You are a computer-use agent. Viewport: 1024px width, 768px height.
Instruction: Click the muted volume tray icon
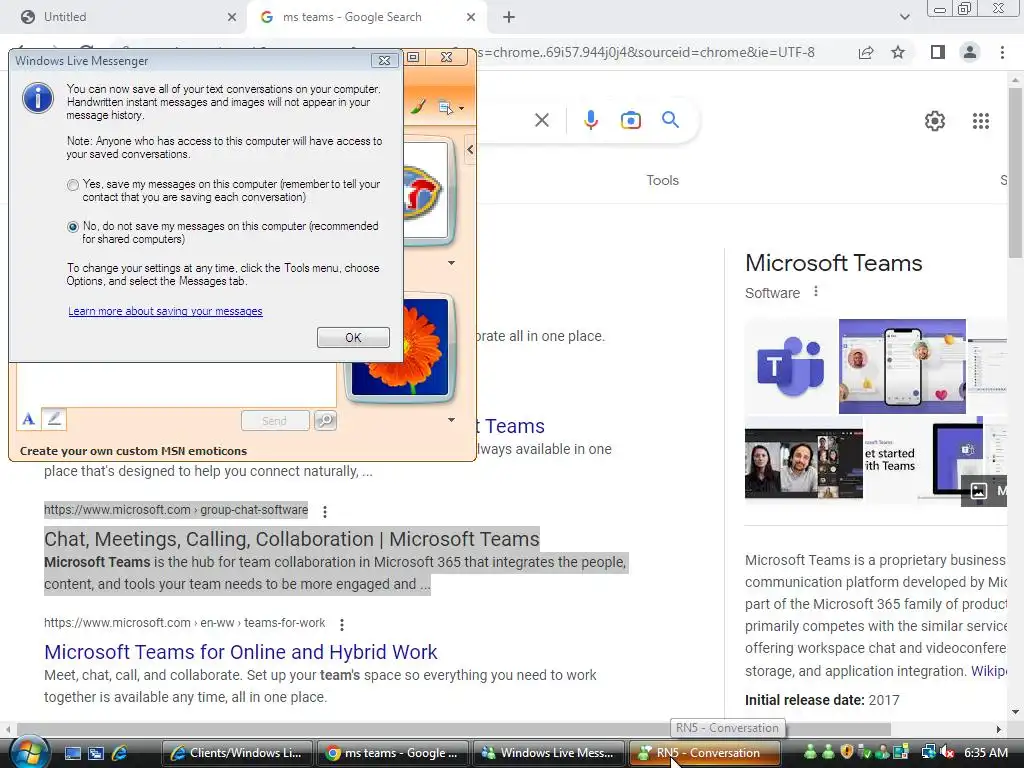click(946, 753)
